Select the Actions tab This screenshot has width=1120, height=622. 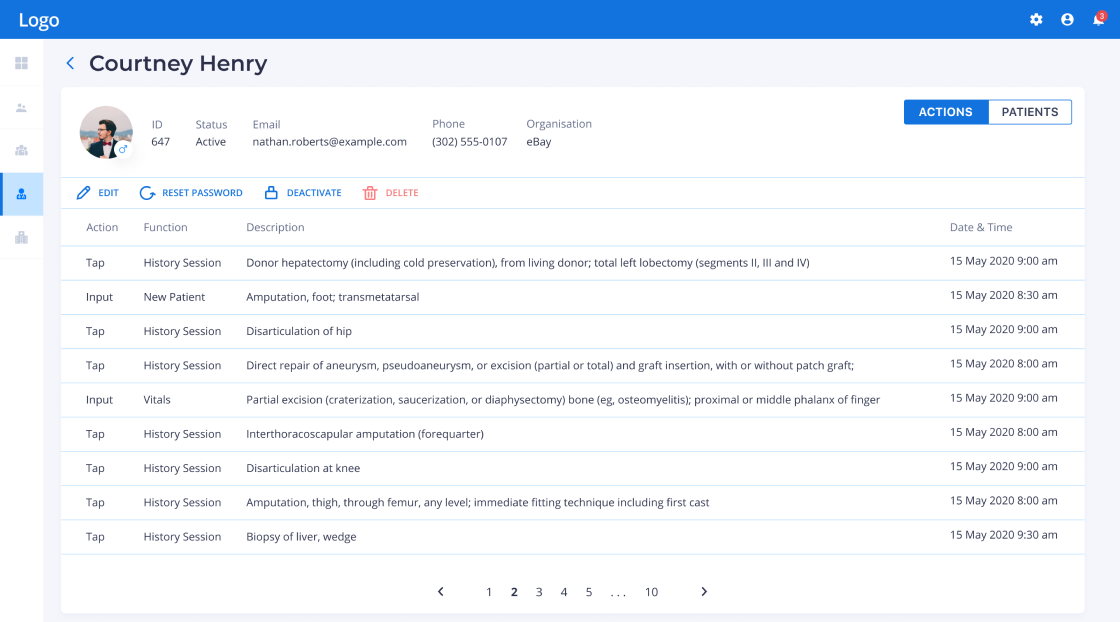pos(945,112)
